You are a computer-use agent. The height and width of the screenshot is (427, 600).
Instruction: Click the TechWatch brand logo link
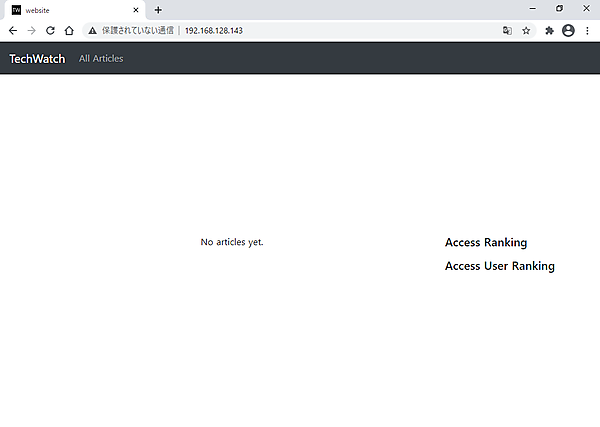tap(37, 59)
